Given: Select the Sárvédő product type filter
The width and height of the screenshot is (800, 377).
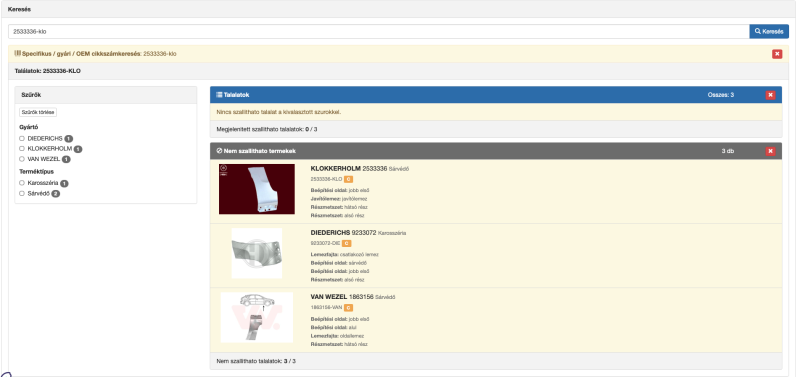Looking at the screenshot, I should (x=22, y=193).
